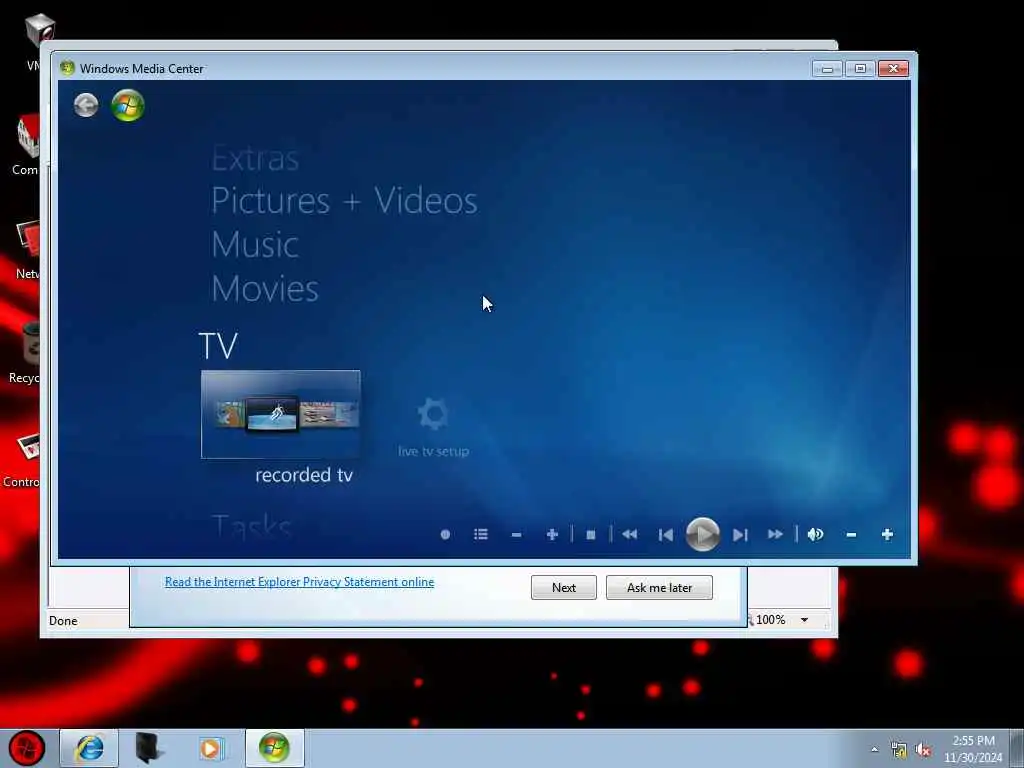
Task: Open the 100% zoom dropdown arrow in IE
Action: [805, 620]
